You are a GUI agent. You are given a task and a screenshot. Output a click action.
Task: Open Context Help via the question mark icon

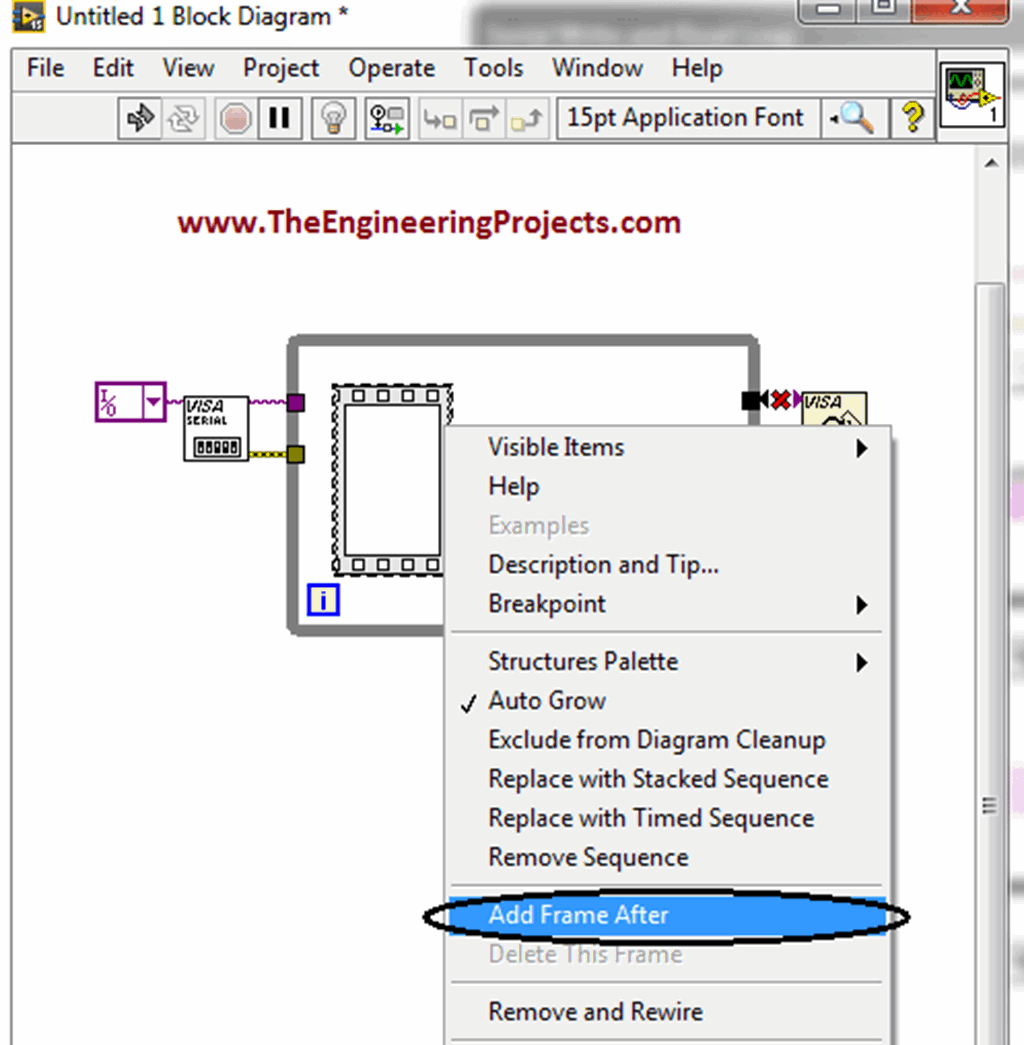point(917,117)
